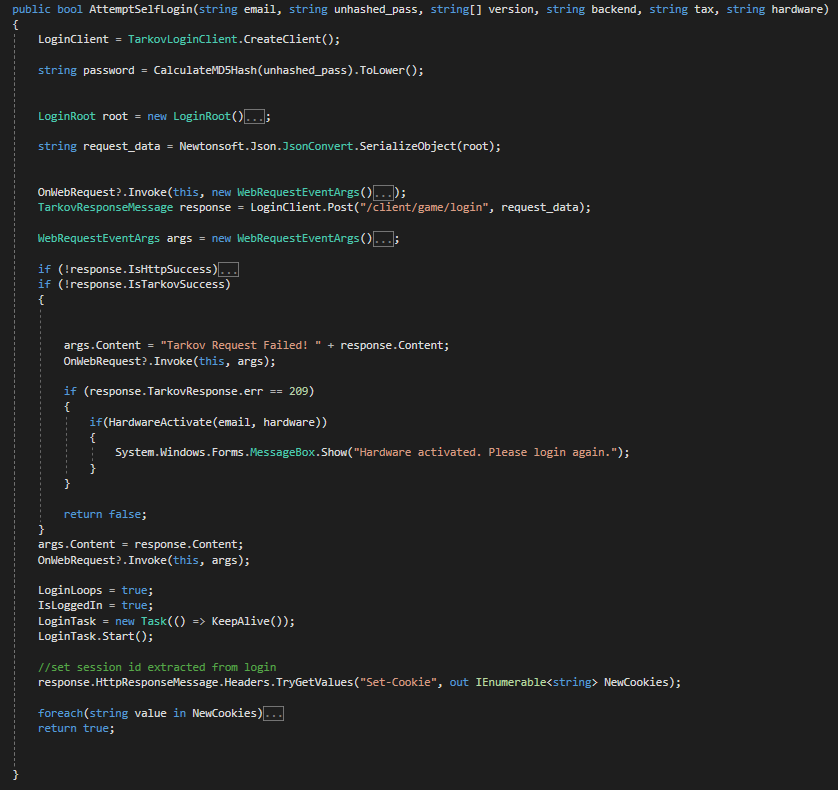Click the backend parameter in signature
The height and width of the screenshot is (790, 838).
click(614, 9)
